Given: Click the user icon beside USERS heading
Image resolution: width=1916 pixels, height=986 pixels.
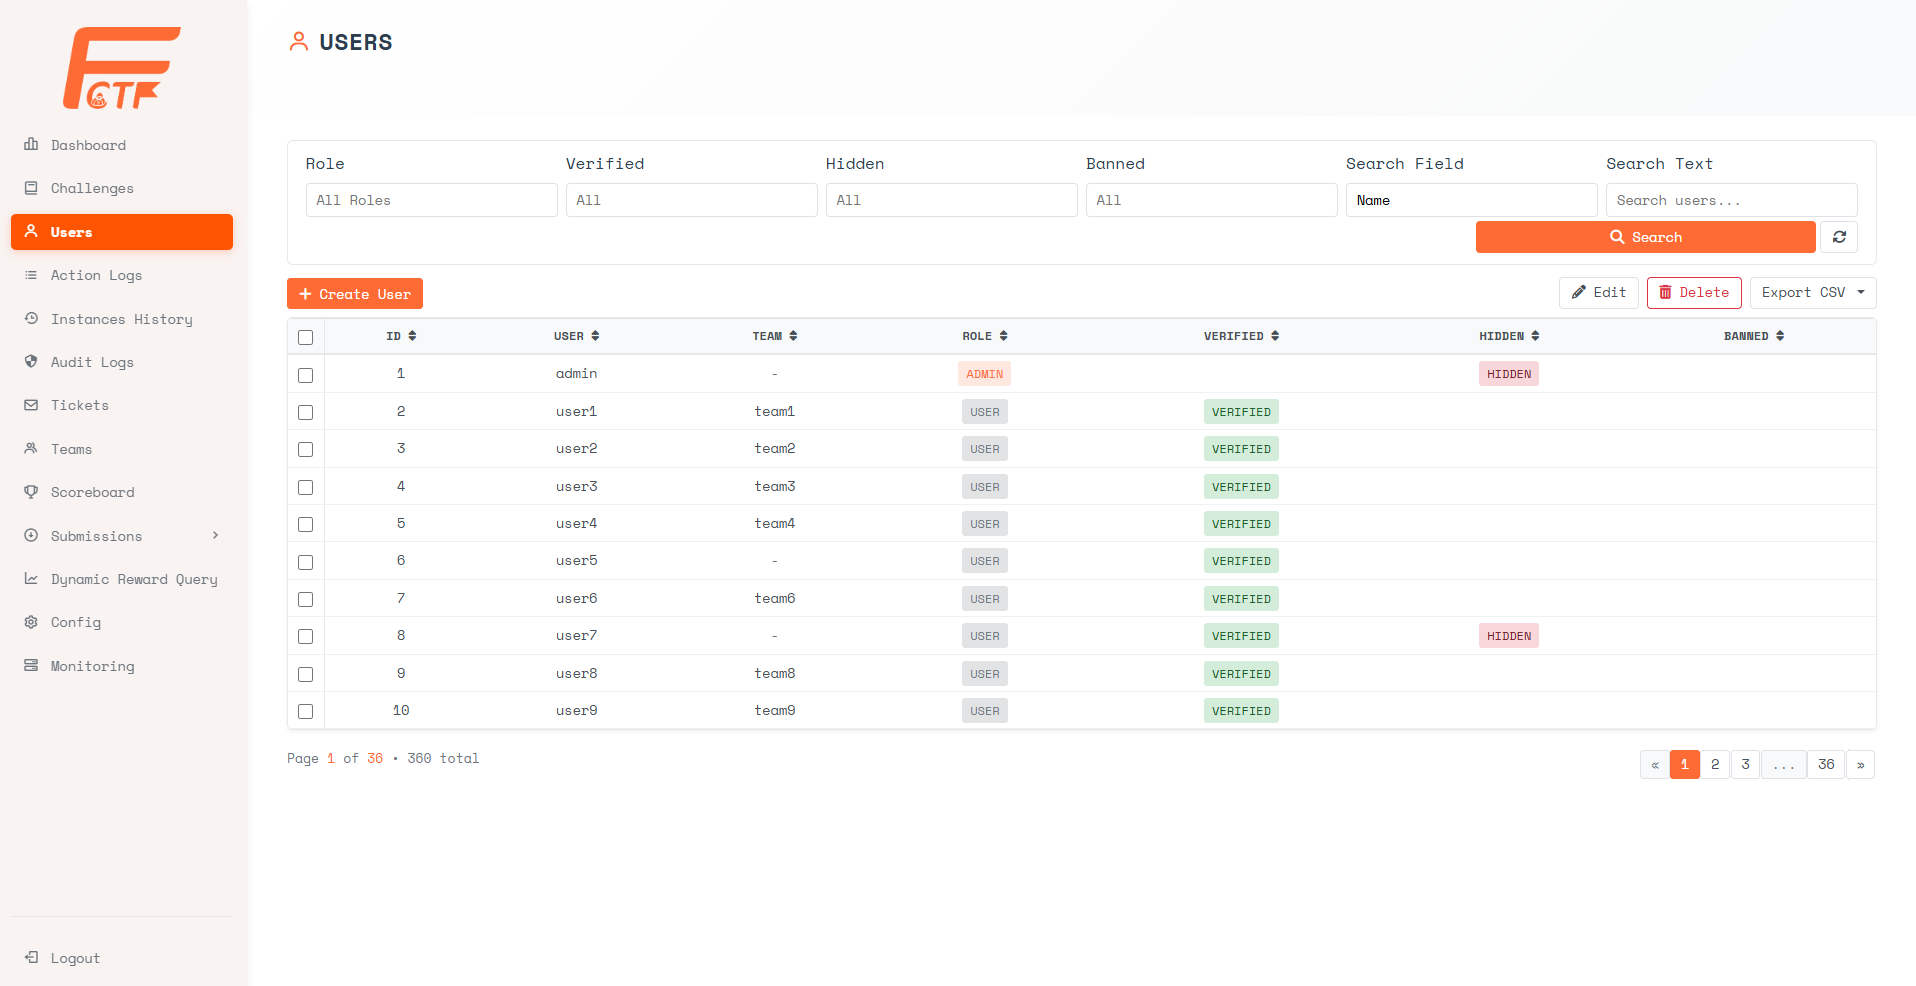Looking at the screenshot, I should tap(298, 42).
